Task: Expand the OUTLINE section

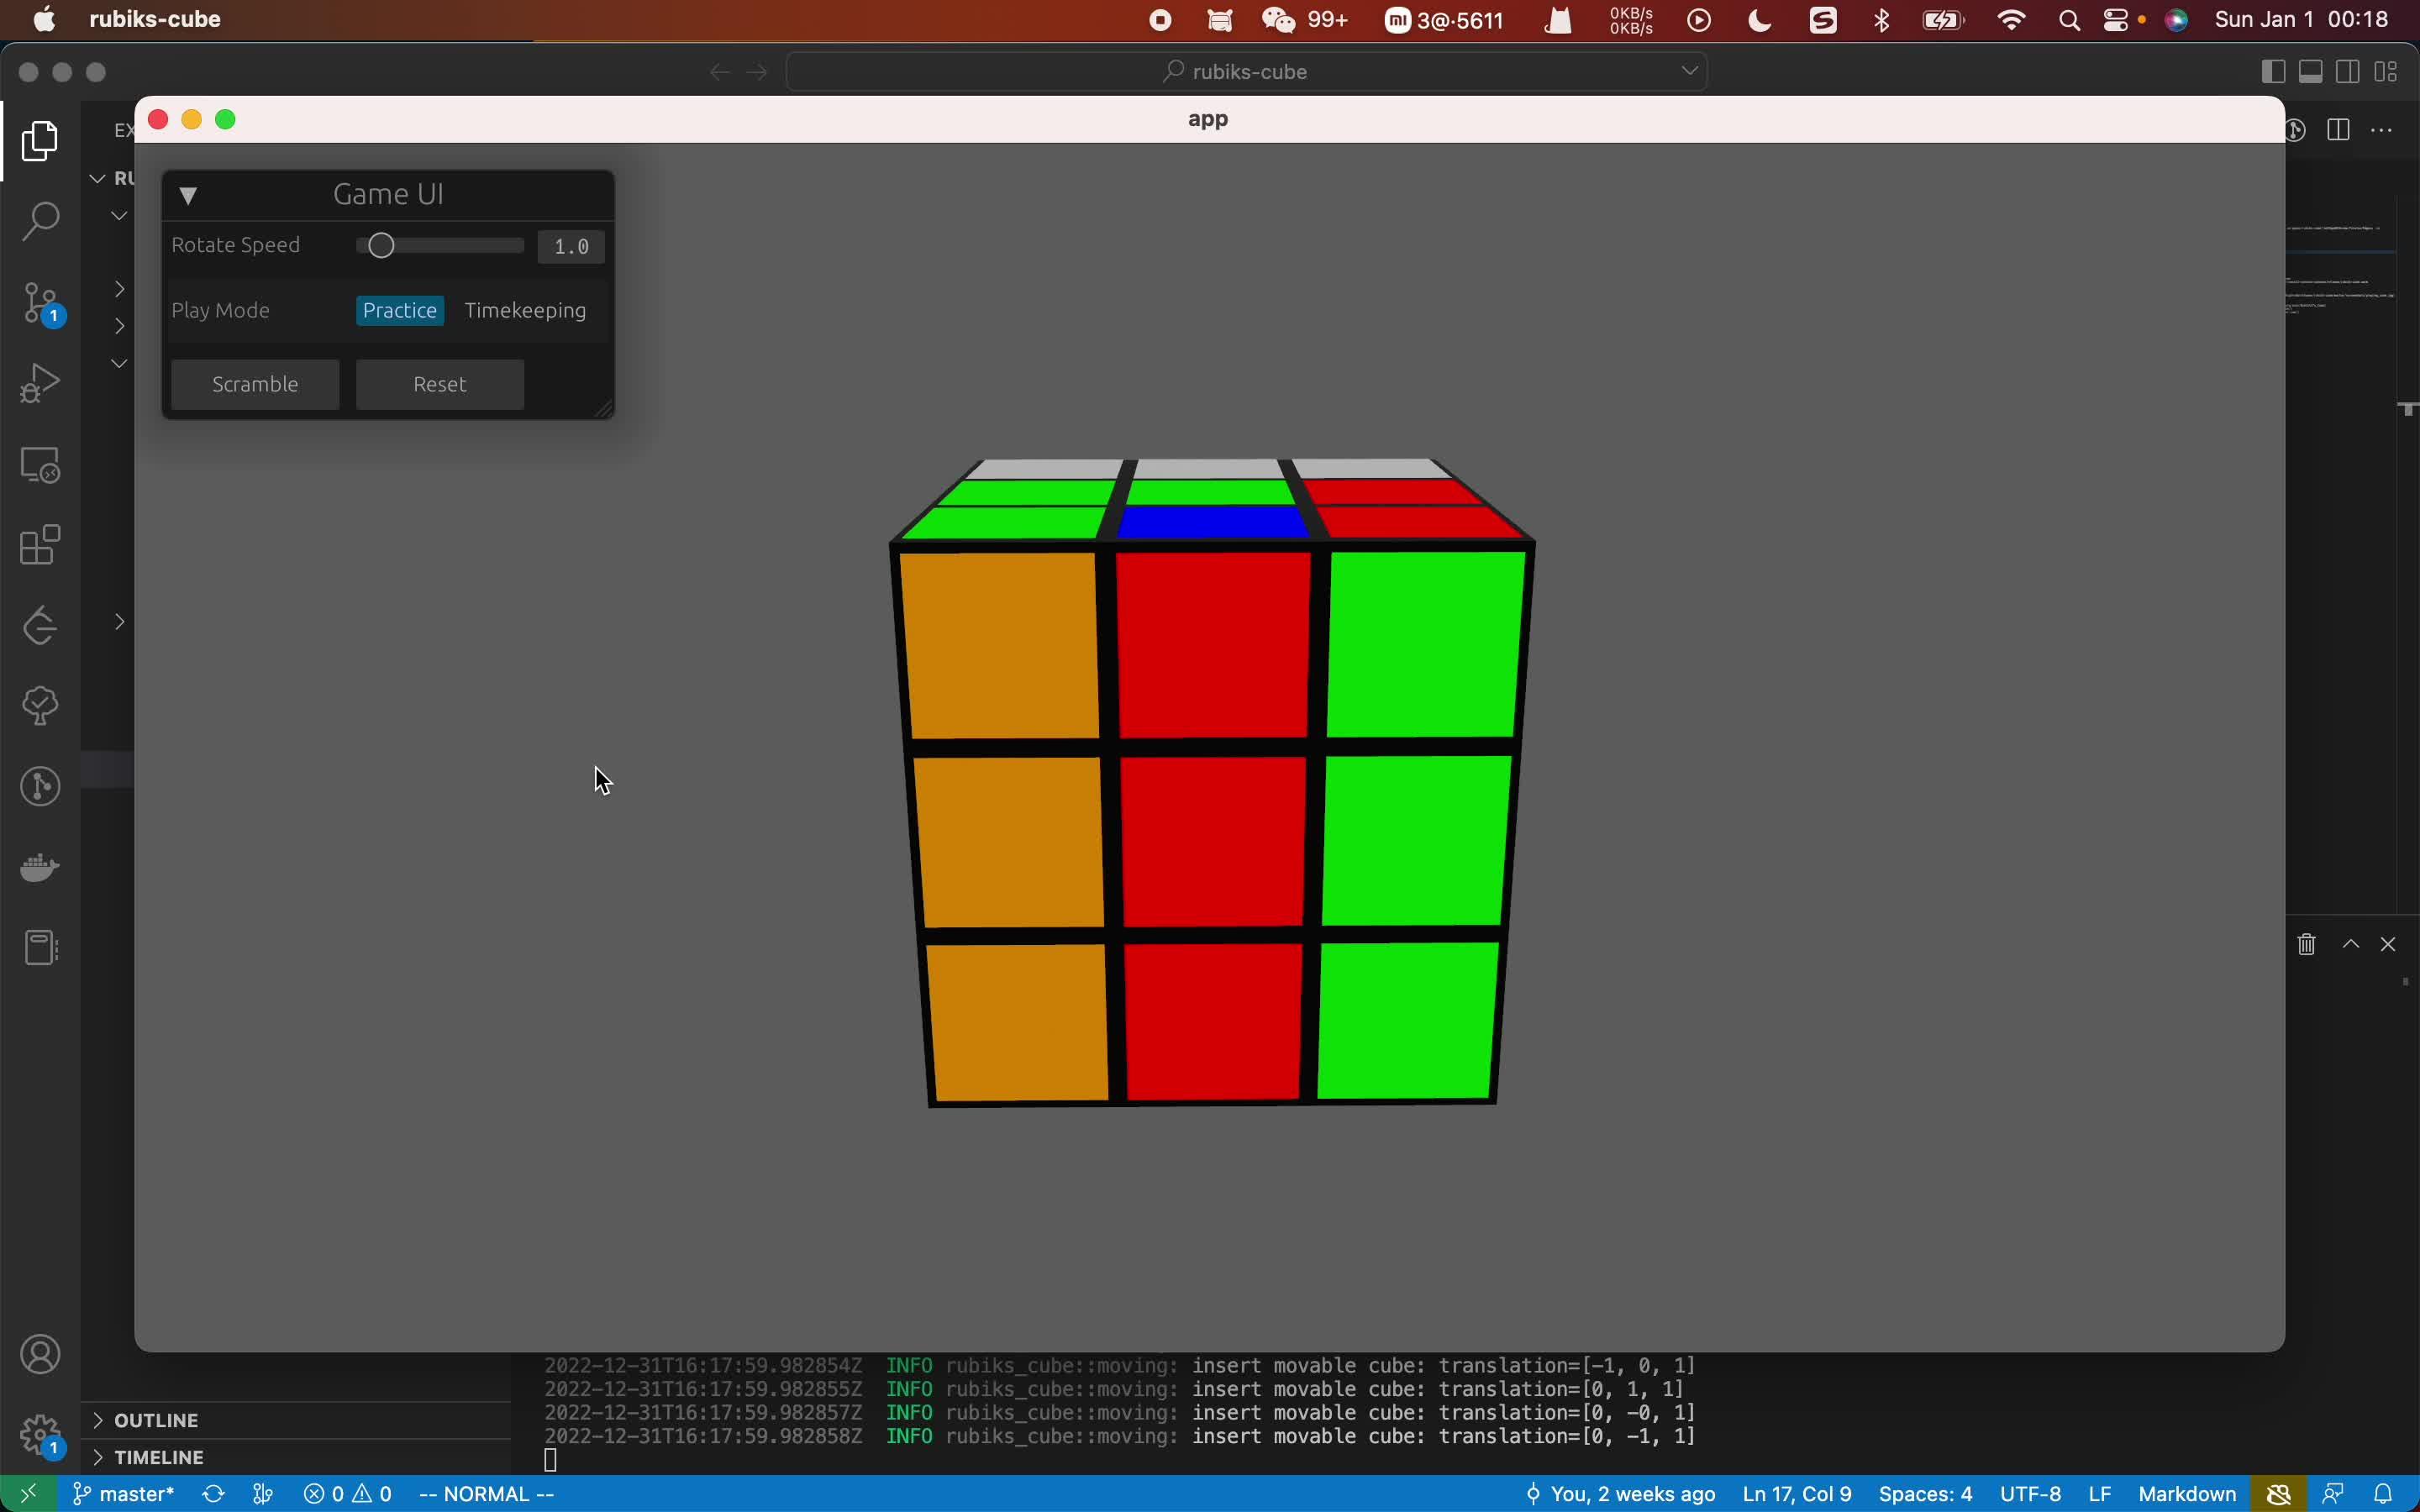Action: [156, 1420]
